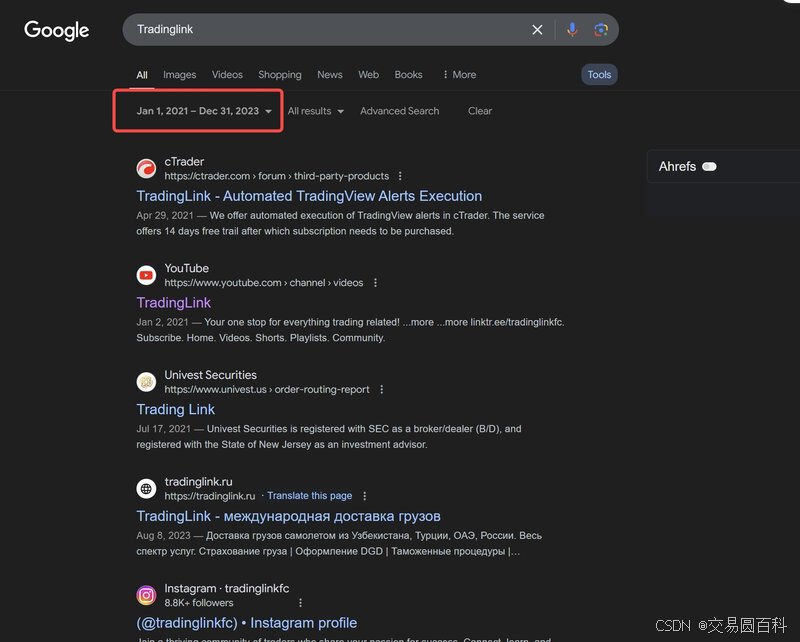This screenshot has width=800, height=642.
Task: Start voice search with the microphone icon
Action: tap(572, 30)
